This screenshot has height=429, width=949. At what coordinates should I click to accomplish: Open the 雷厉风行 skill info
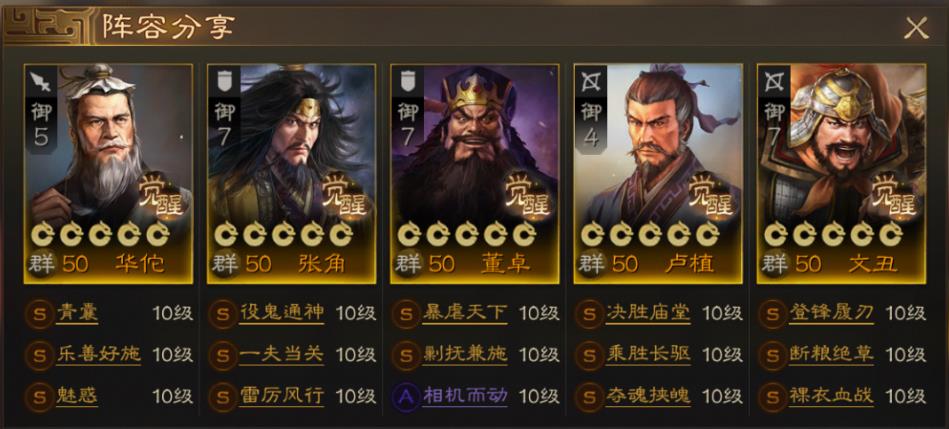[x=281, y=396]
